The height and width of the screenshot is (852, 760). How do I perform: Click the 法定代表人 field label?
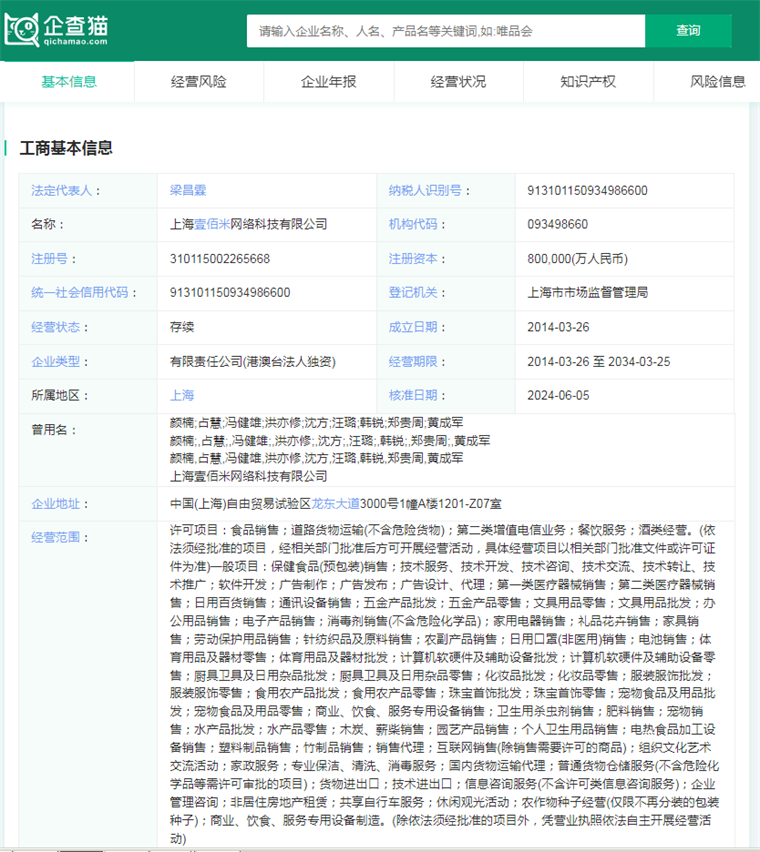coord(61,190)
